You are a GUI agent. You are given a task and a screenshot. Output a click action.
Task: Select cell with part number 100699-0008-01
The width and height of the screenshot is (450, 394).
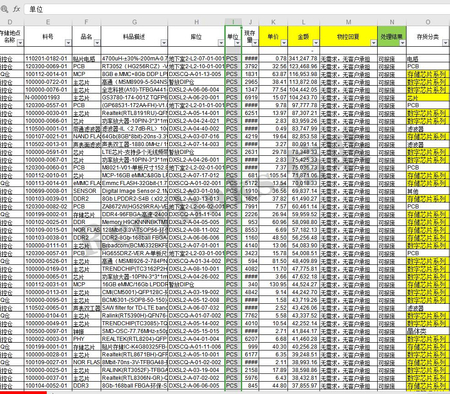point(48,191)
